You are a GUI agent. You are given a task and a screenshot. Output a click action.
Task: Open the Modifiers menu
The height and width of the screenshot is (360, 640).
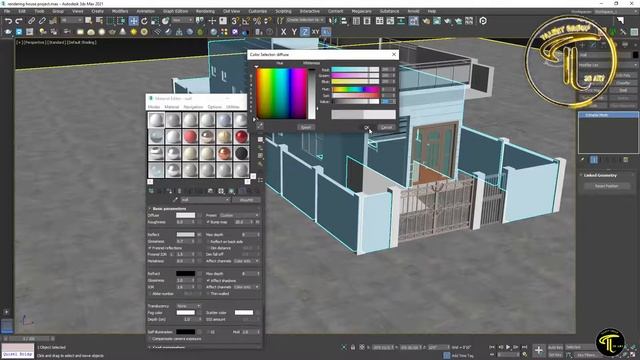[x=120, y=11]
